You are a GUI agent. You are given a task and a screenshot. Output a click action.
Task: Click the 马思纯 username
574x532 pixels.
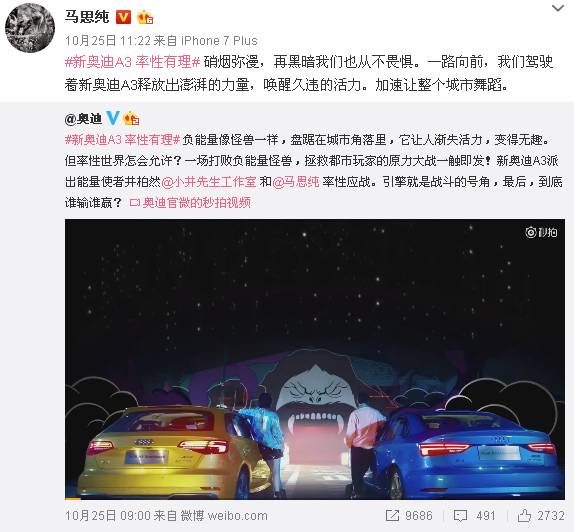pos(87,17)
